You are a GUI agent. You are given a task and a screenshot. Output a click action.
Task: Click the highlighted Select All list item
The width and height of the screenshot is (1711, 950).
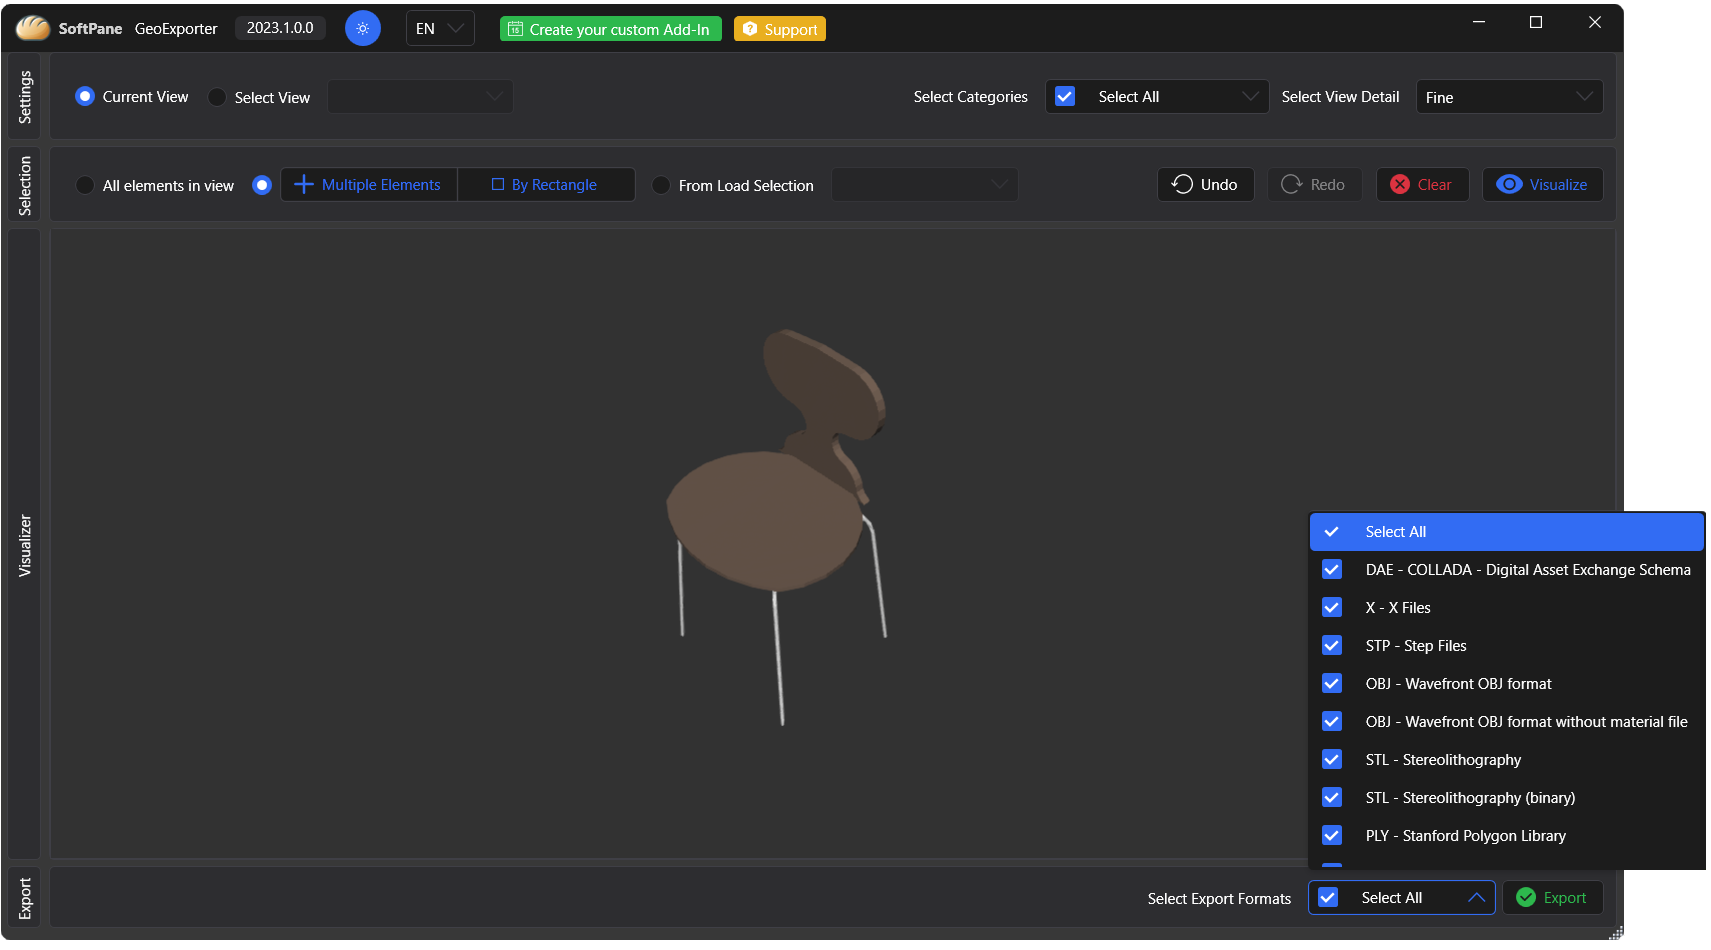(1506, 531)
